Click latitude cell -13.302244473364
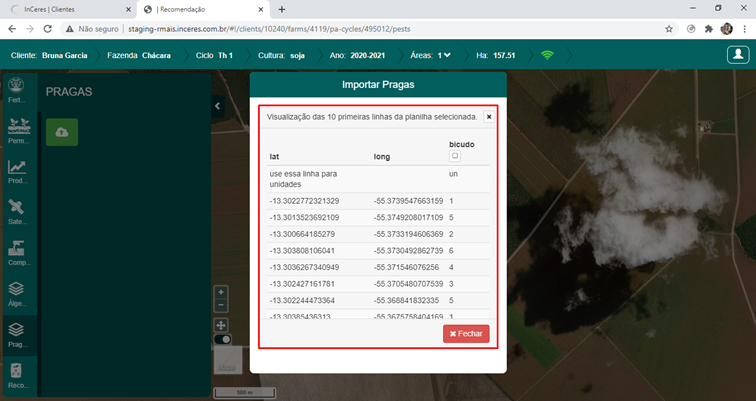 pos(302,300)
